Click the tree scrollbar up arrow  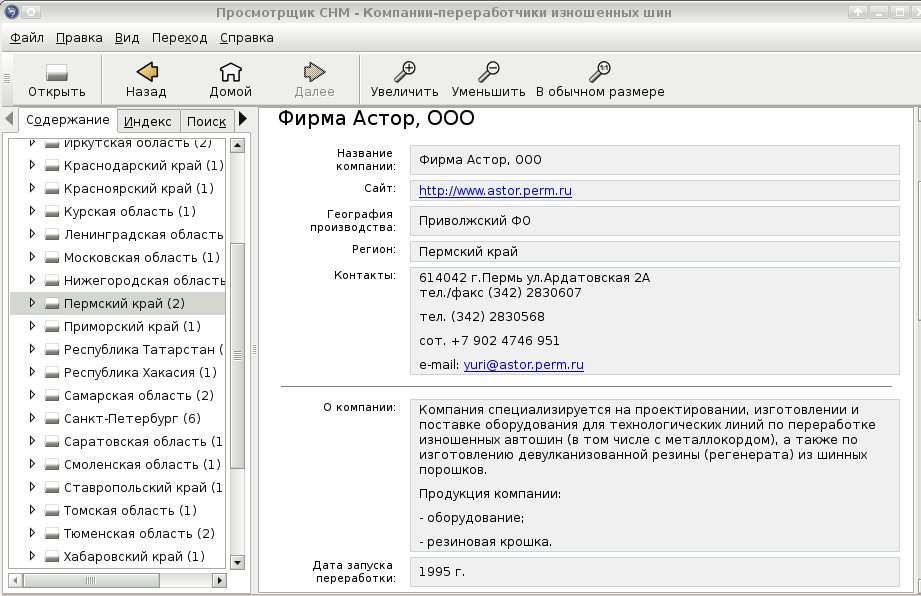237,145
